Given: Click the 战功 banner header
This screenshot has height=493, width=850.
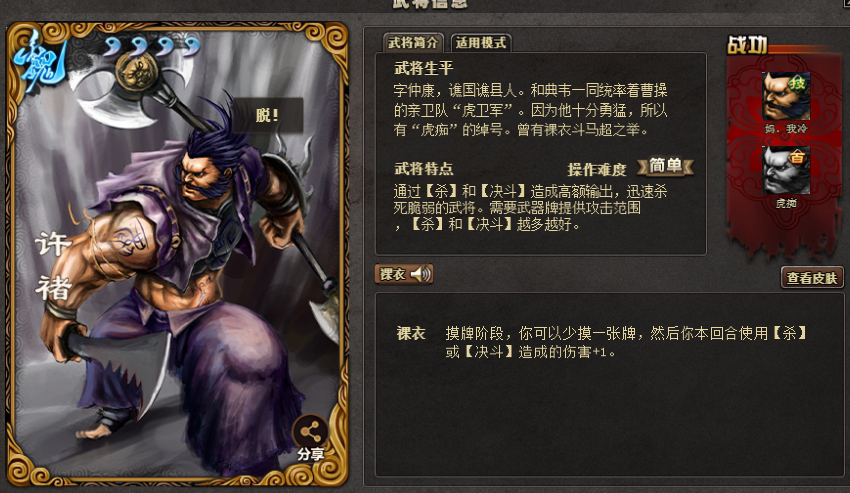Looking at the screenshot, I should pyautogui.click(x=747, y=46).
